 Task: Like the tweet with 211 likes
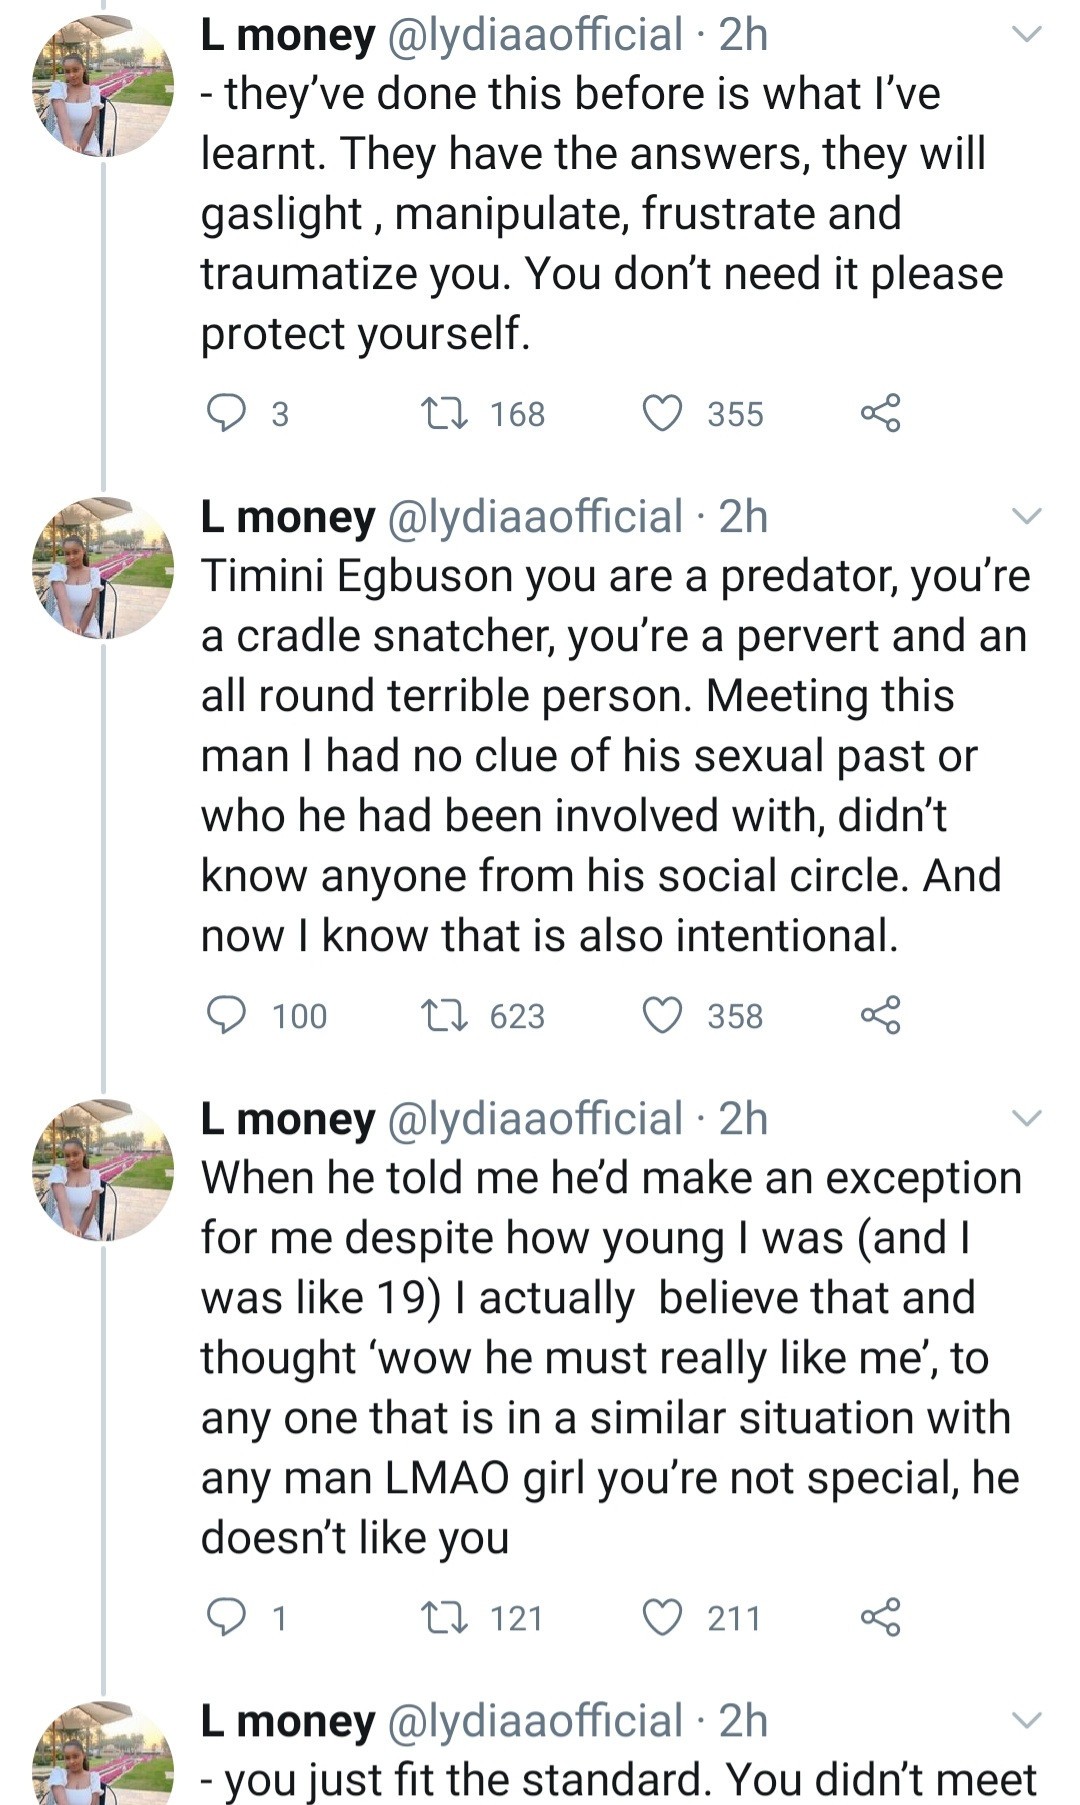click(661, 1617)
